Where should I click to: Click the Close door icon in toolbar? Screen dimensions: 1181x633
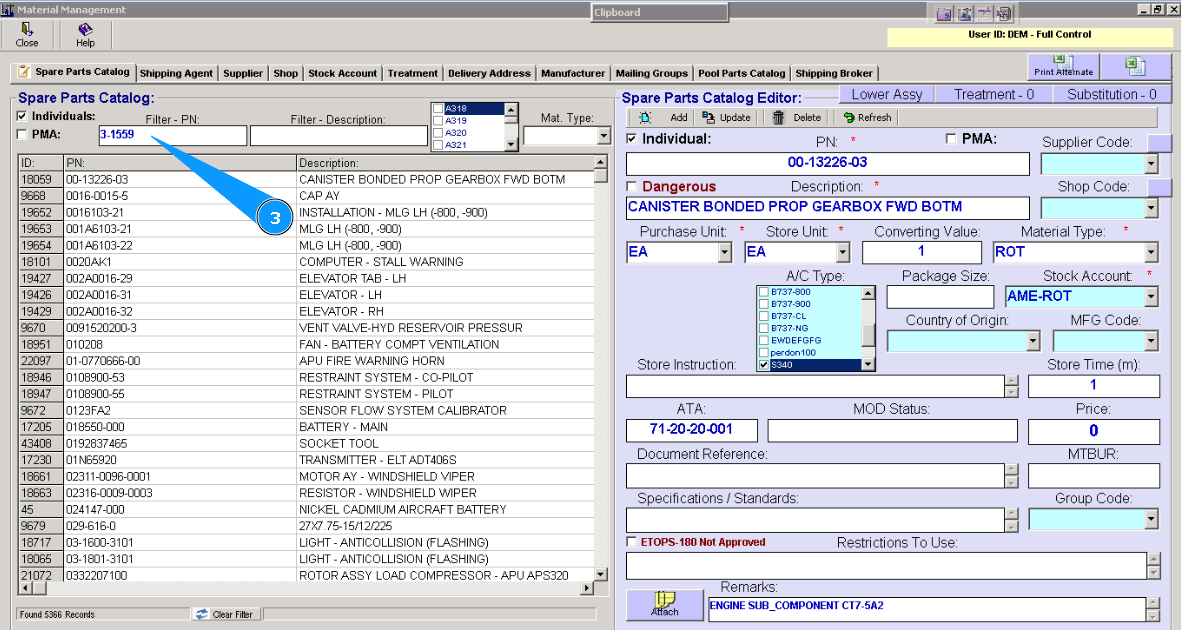(x=27, y=30)
